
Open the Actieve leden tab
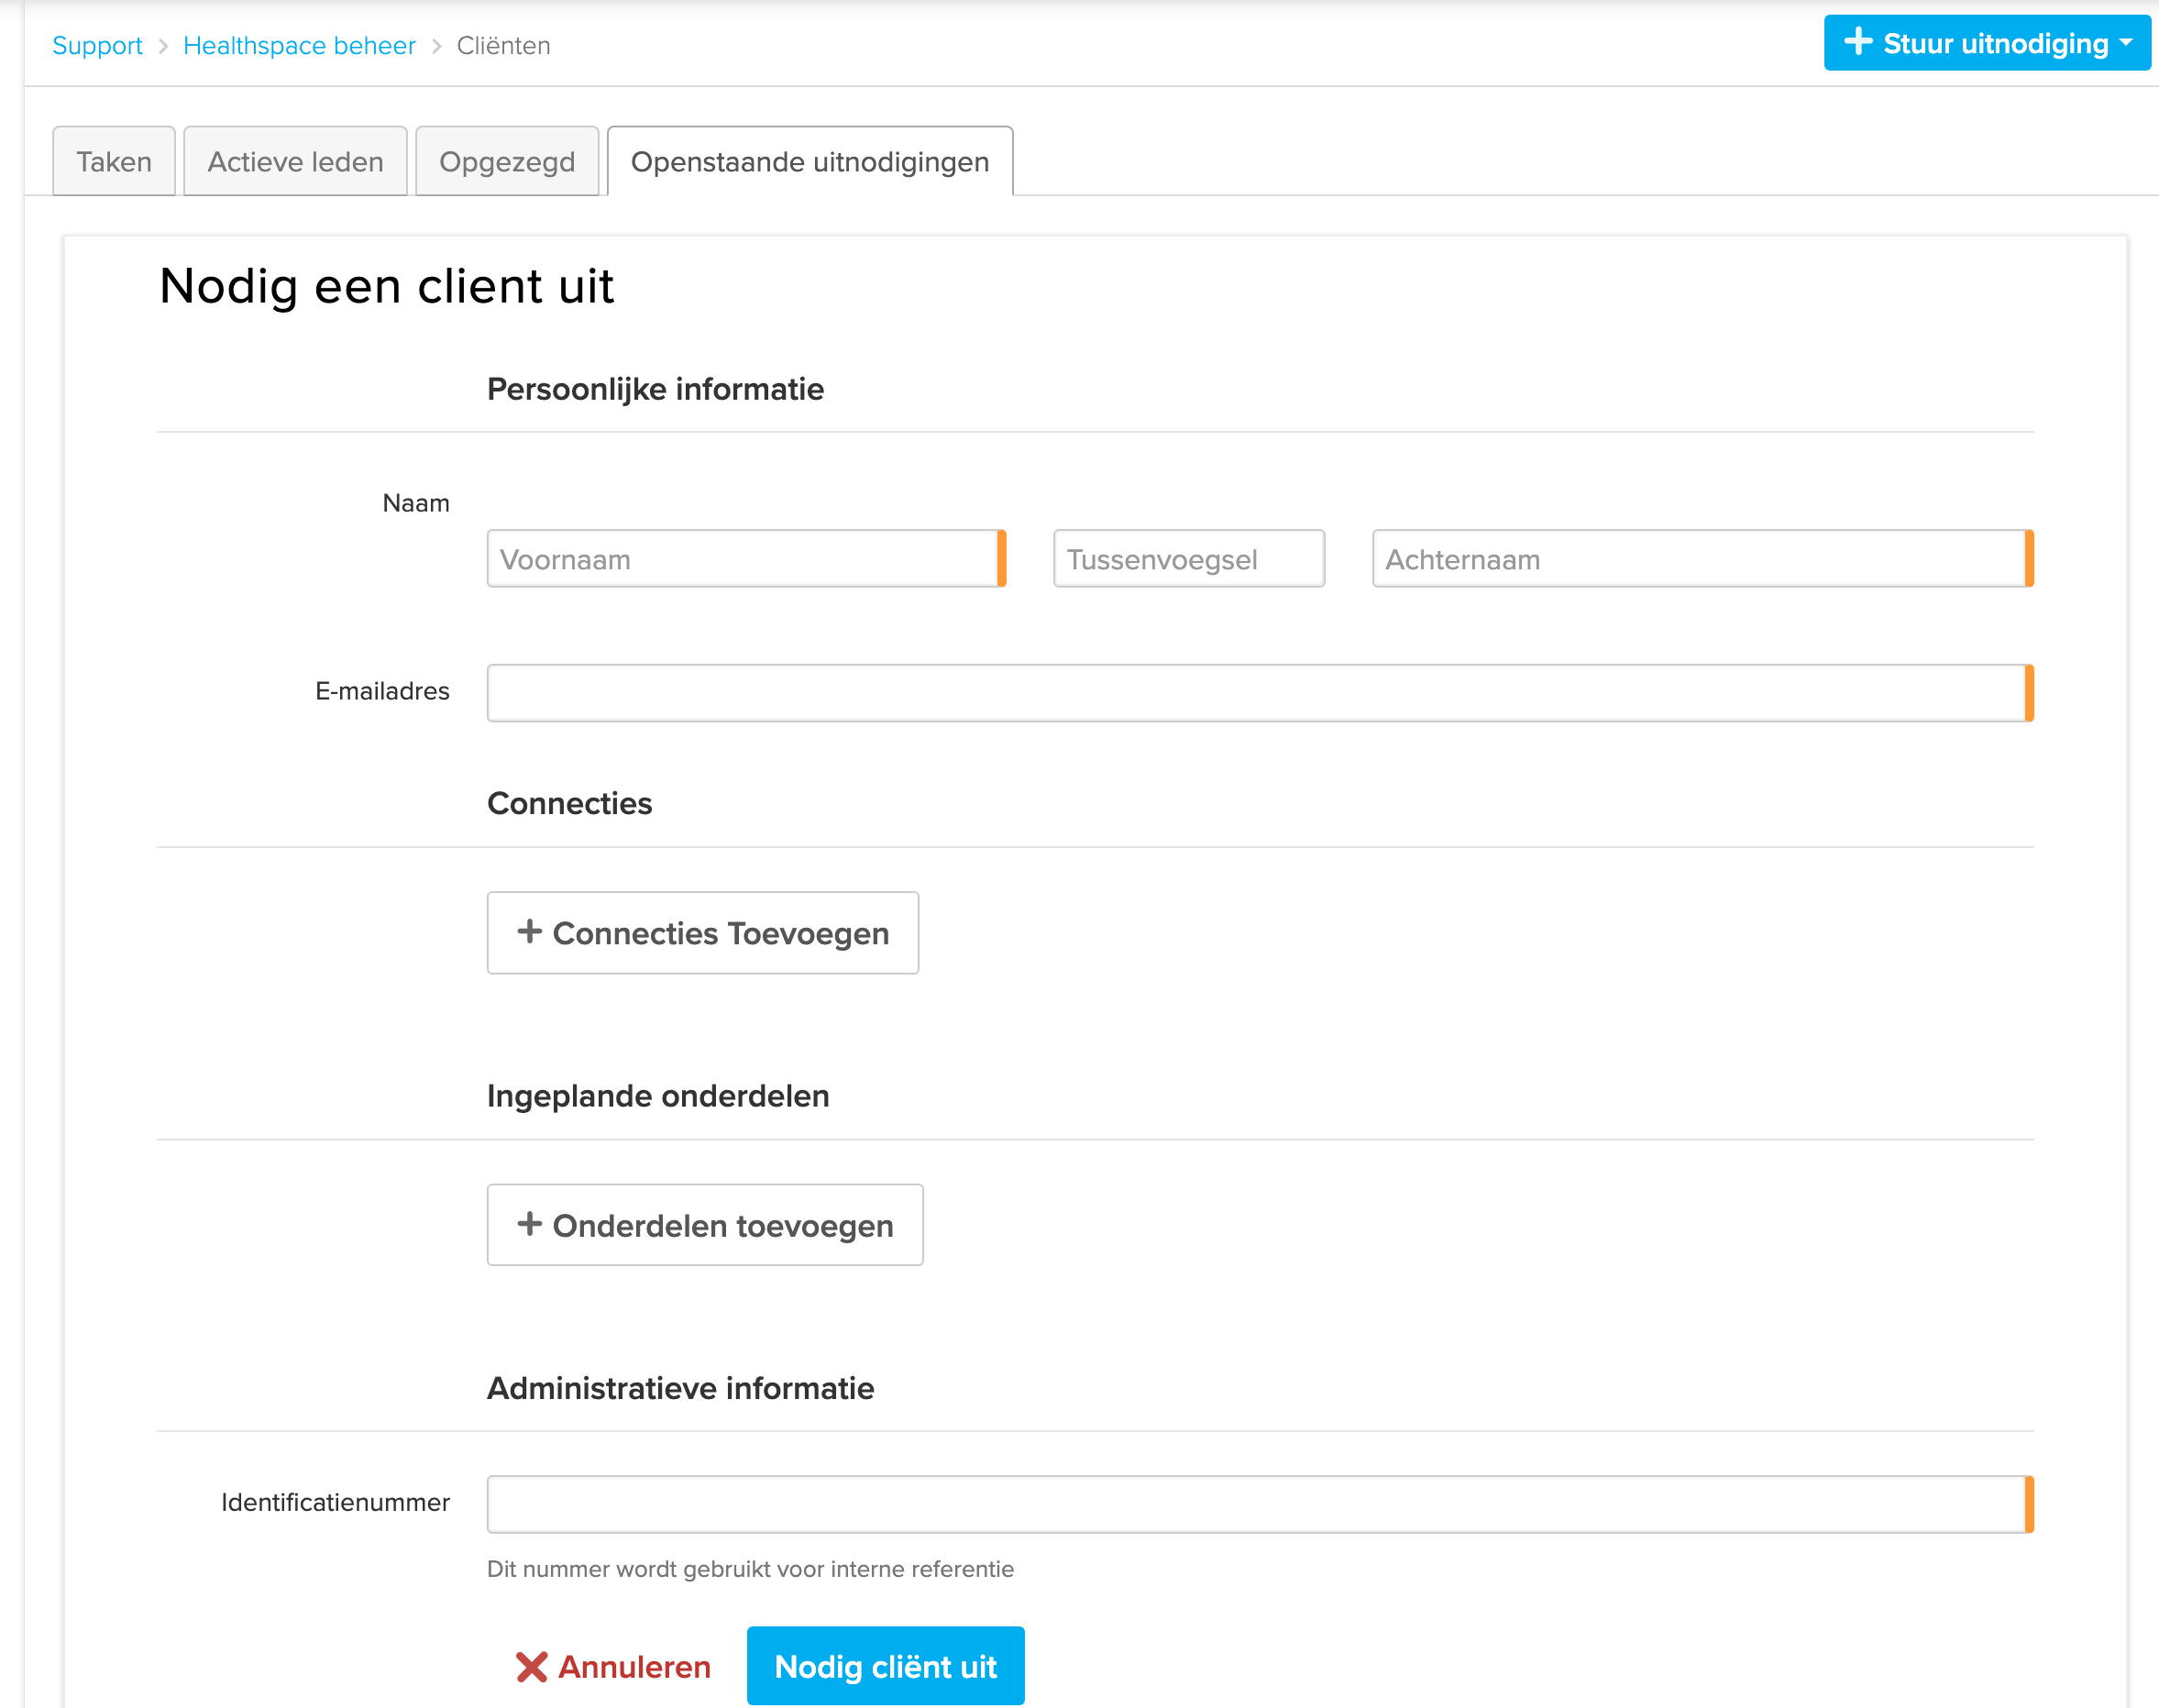[x=295, y=161]
